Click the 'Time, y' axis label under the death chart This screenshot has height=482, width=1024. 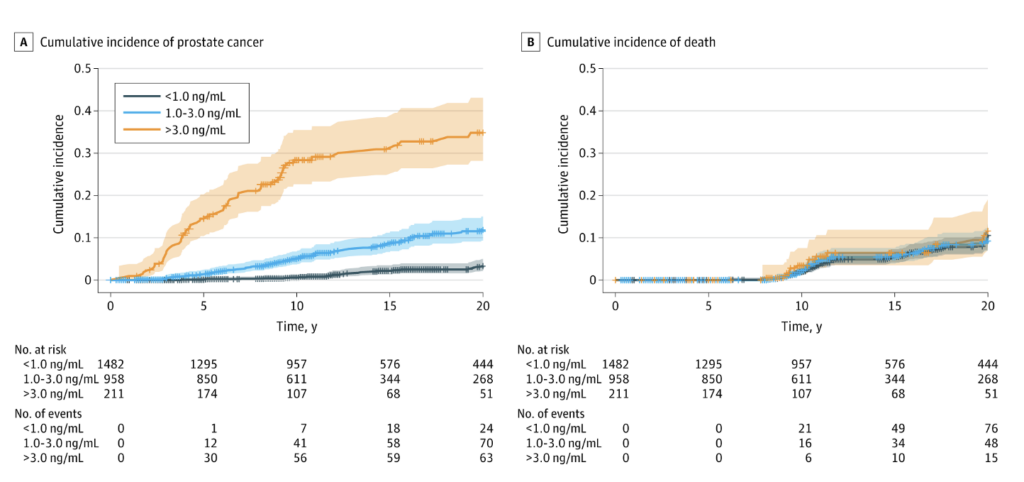(801, 326)
